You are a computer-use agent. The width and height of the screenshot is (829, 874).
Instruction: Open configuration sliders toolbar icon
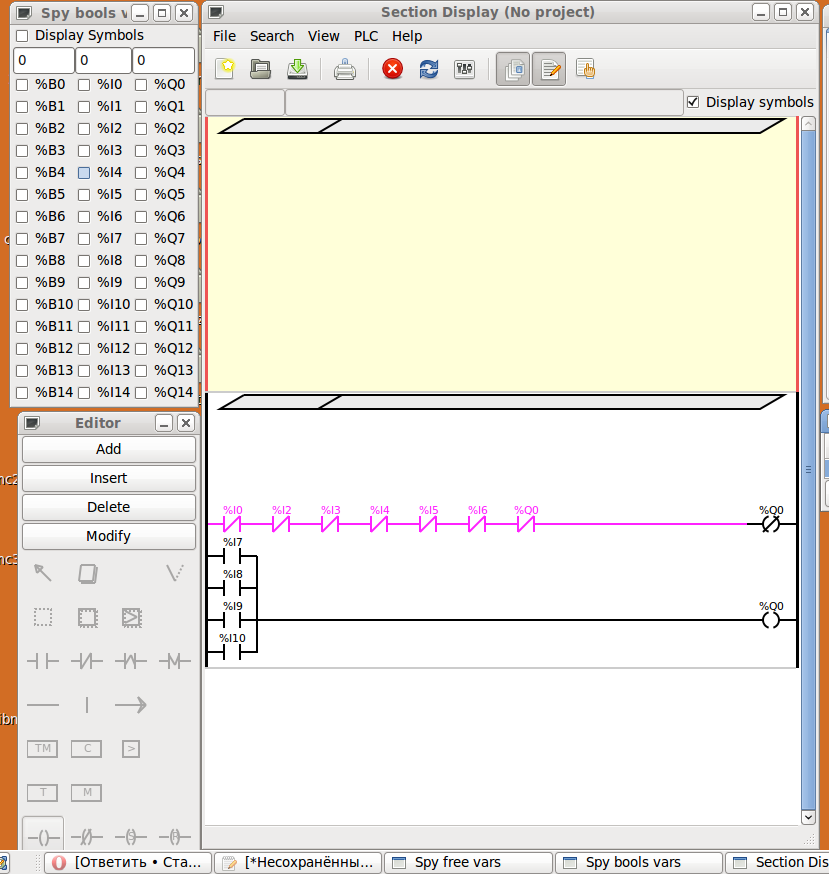[x=464, y=69]
